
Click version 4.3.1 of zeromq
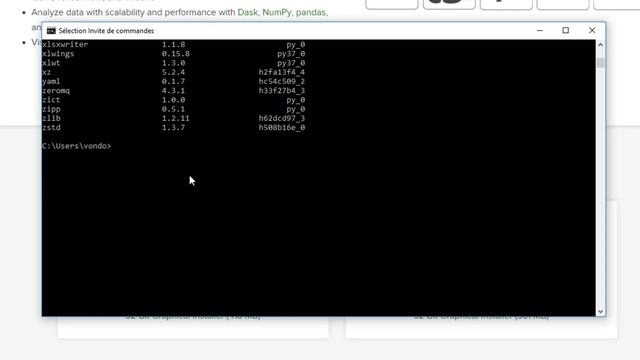tap(173, 91)
